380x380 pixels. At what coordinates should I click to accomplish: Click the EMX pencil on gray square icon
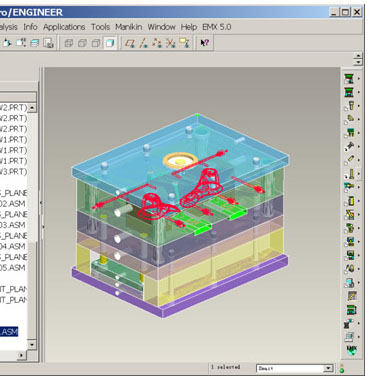click(352, 296)
